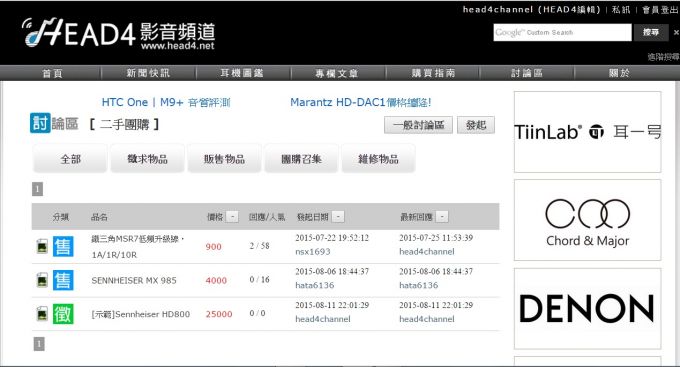Sort by start date 發起日期 arrow

point(338,216)
